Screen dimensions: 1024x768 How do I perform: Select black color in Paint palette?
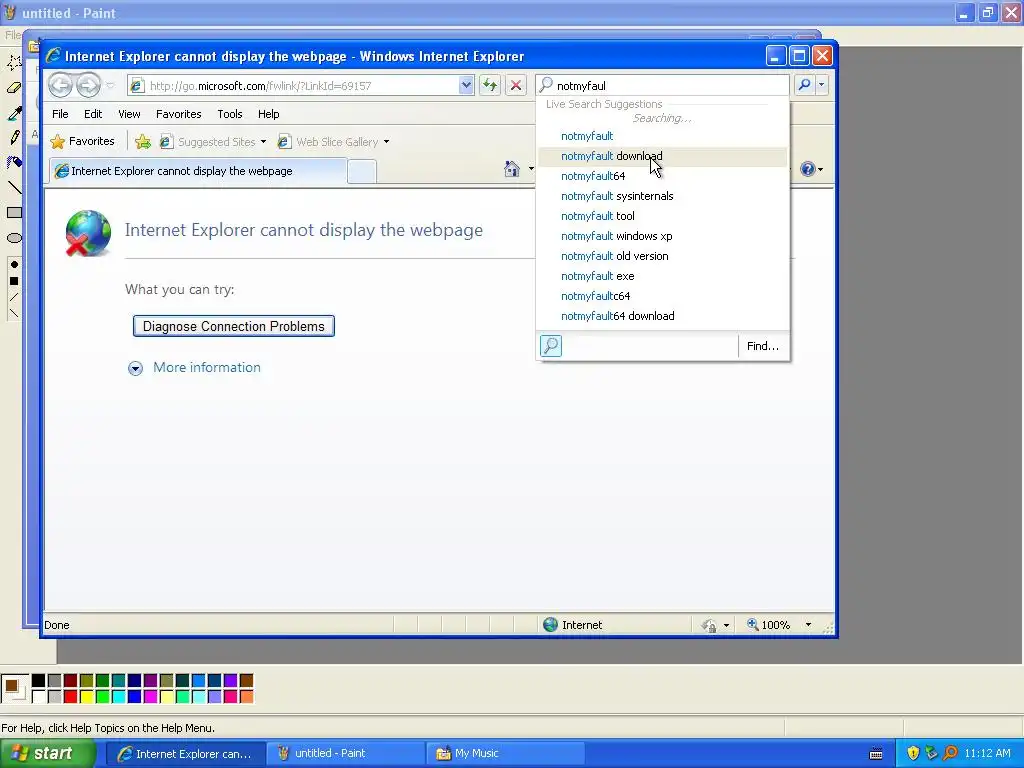39,681
